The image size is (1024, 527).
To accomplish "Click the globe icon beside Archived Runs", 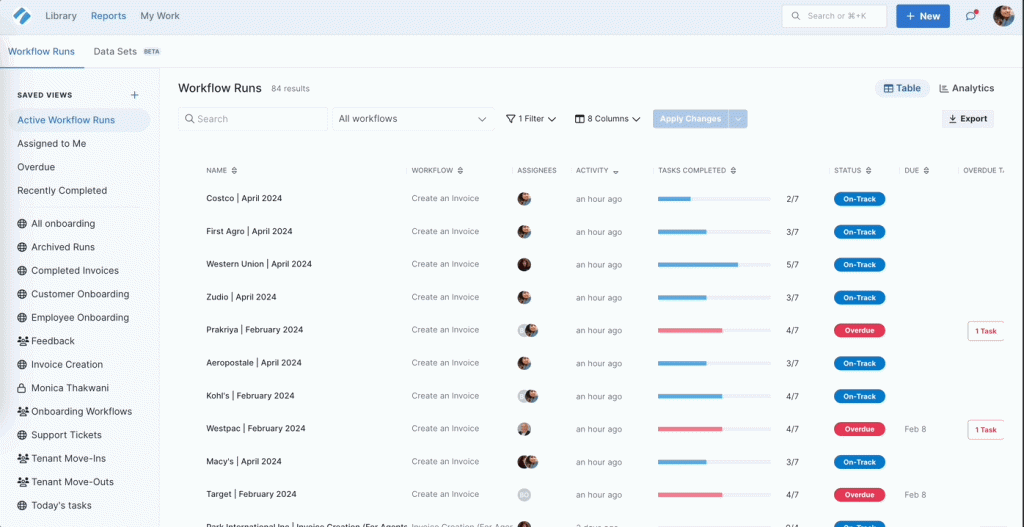I will [22, 247].
